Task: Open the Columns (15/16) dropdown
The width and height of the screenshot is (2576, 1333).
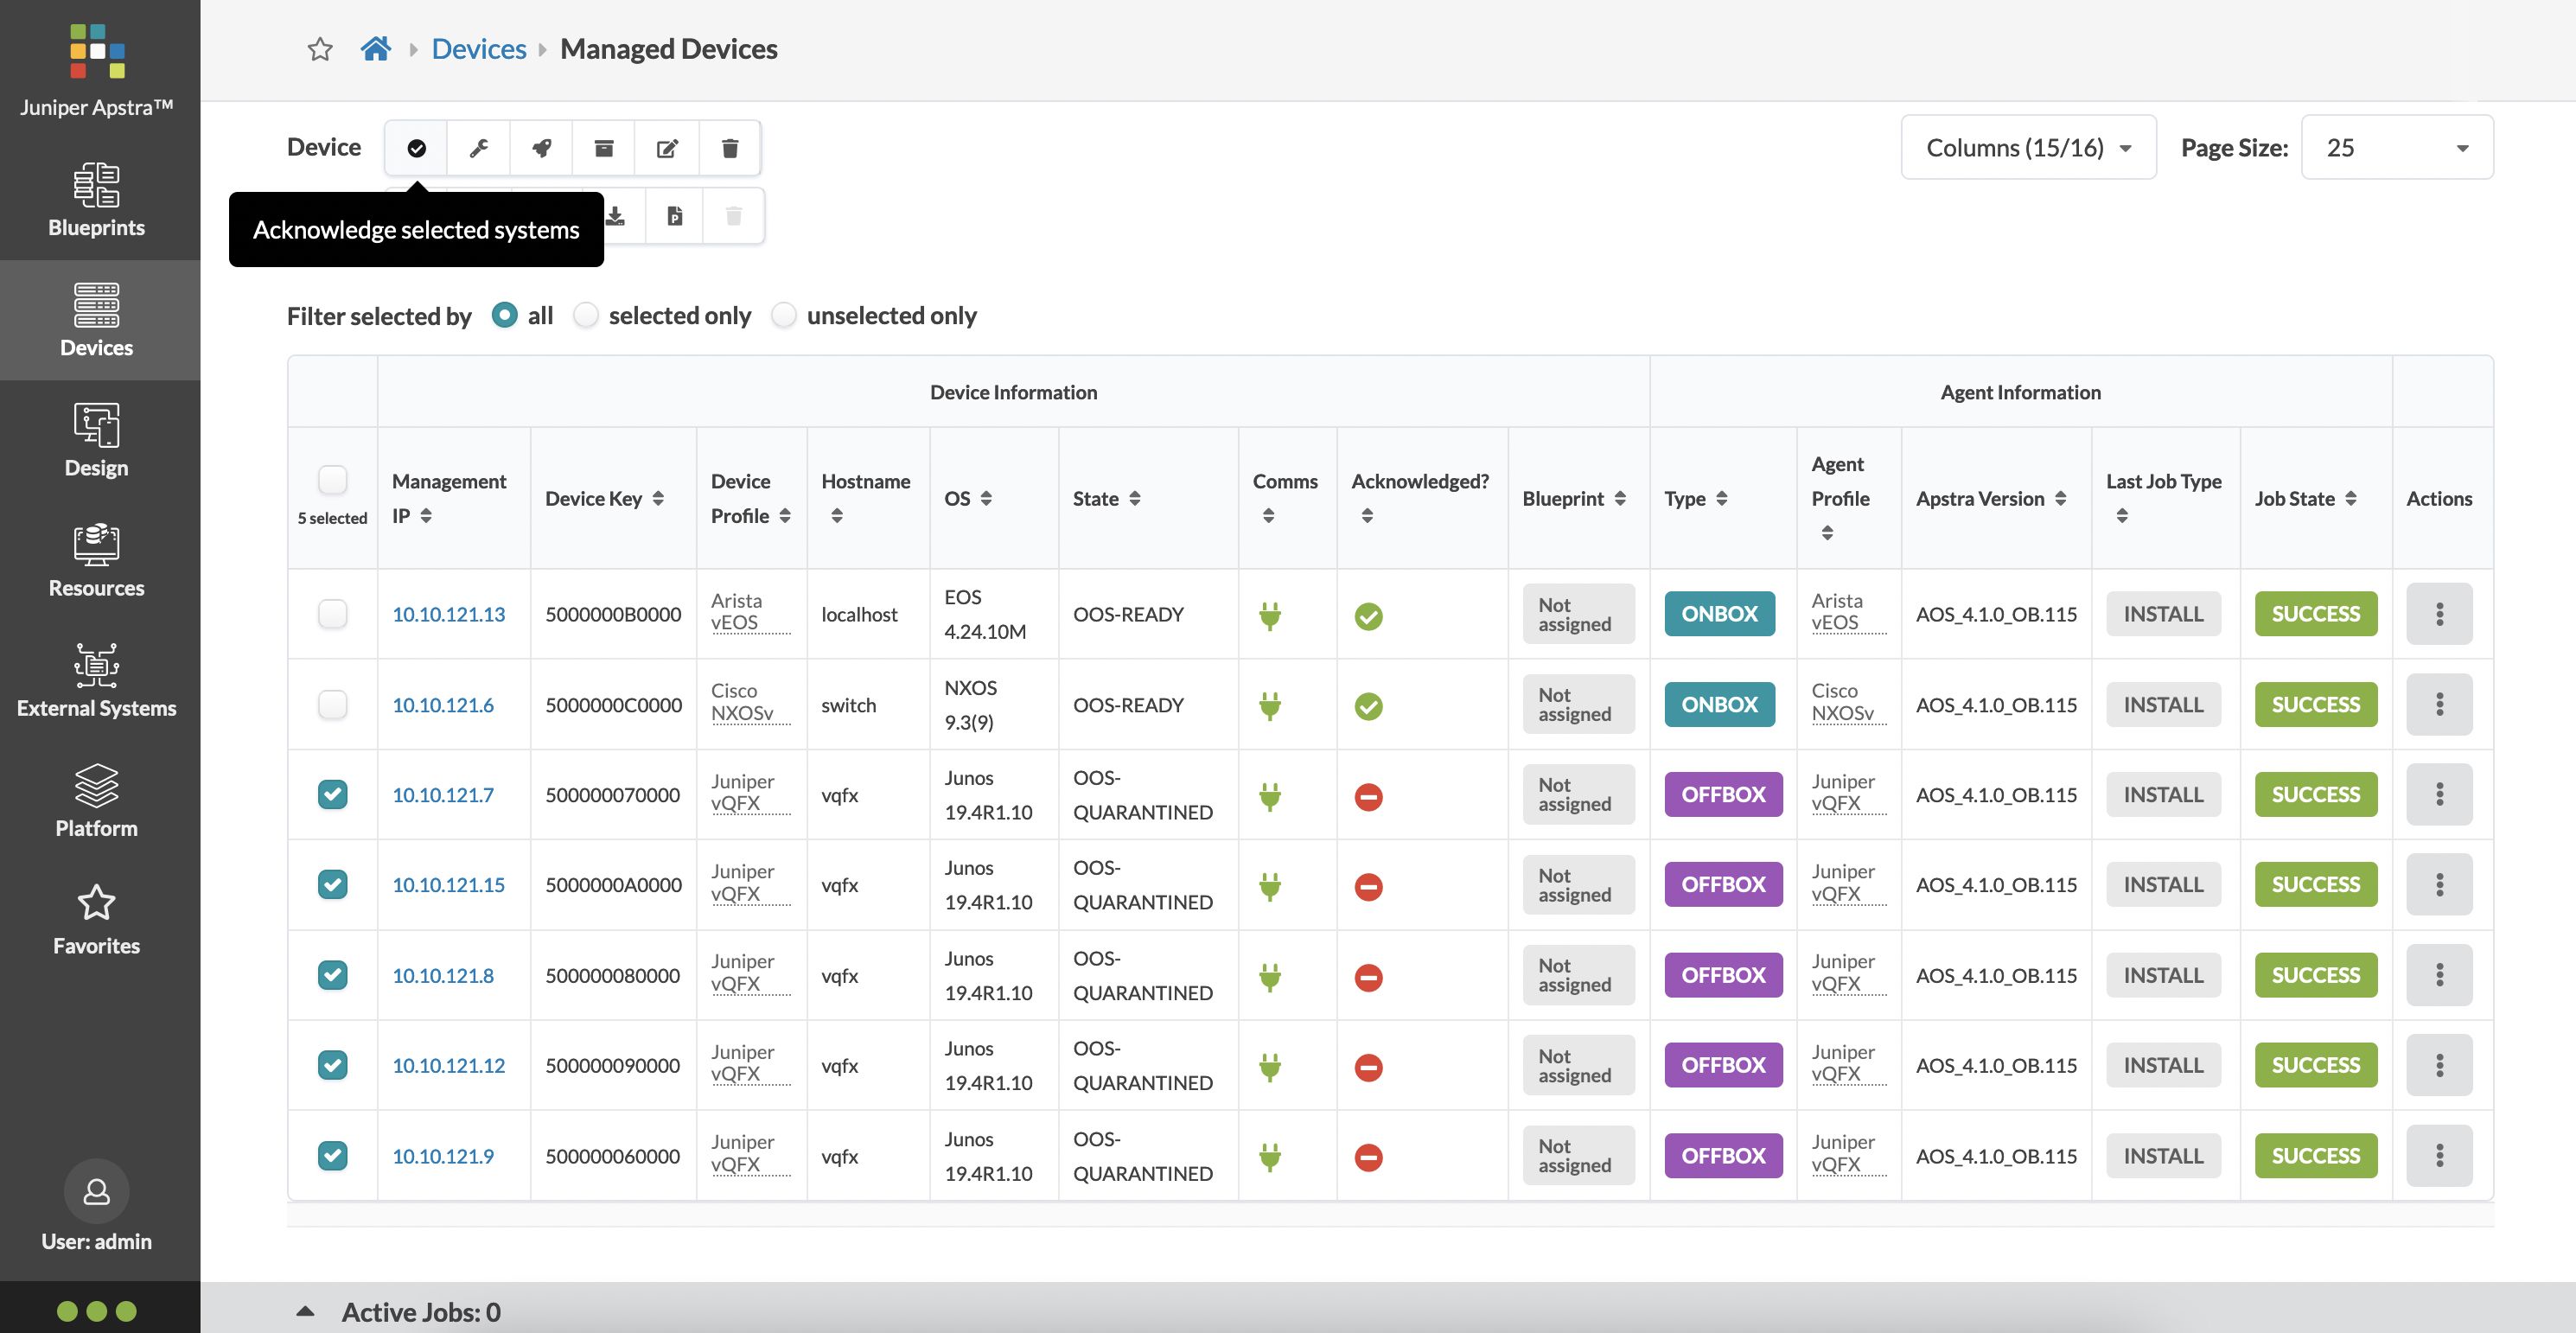Action: pos(2028,148)
